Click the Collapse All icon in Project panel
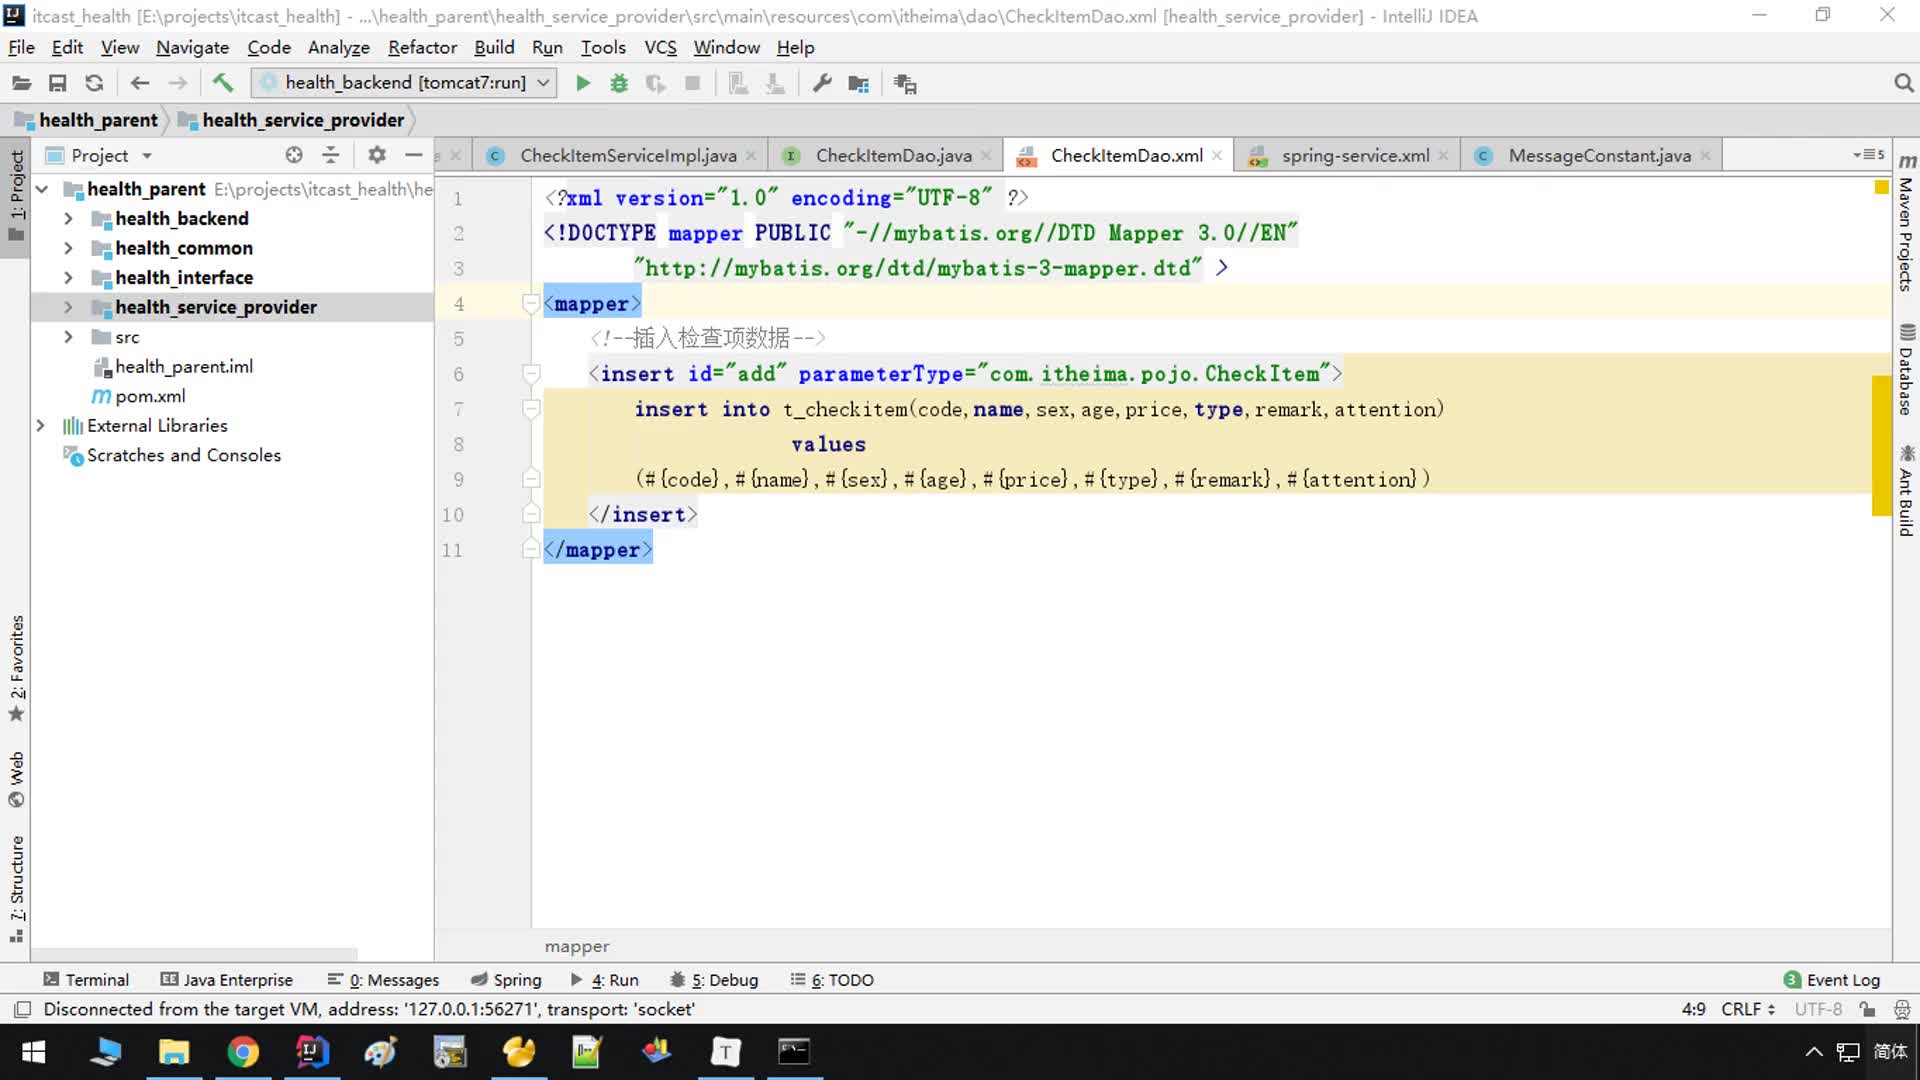 coord(331,155)
